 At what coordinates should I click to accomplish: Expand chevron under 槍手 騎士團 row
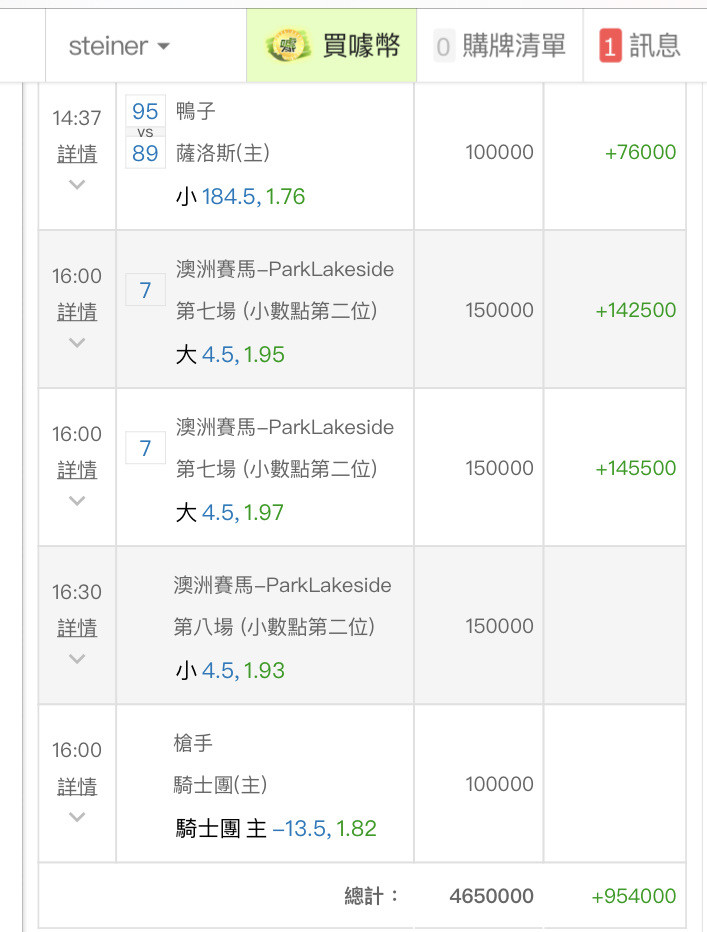click(x=77, y=817)
